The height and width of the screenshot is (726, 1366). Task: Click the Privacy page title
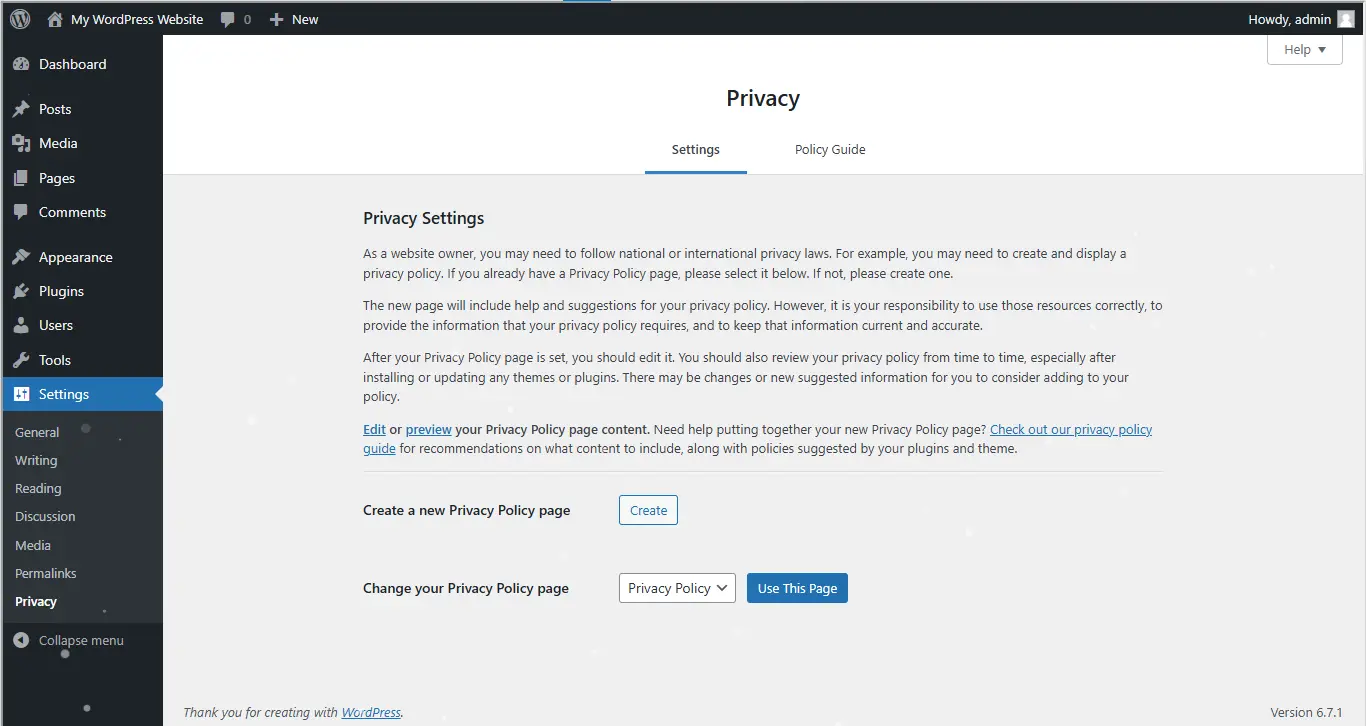(x=763, y=98)
